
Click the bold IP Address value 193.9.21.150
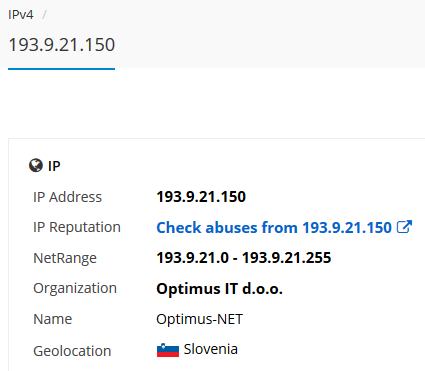point(201,197)
